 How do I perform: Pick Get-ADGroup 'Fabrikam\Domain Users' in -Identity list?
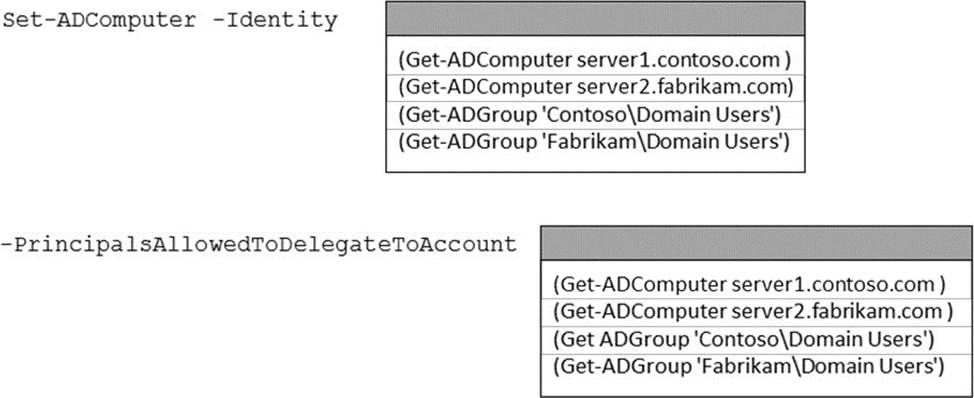(595, 142)
